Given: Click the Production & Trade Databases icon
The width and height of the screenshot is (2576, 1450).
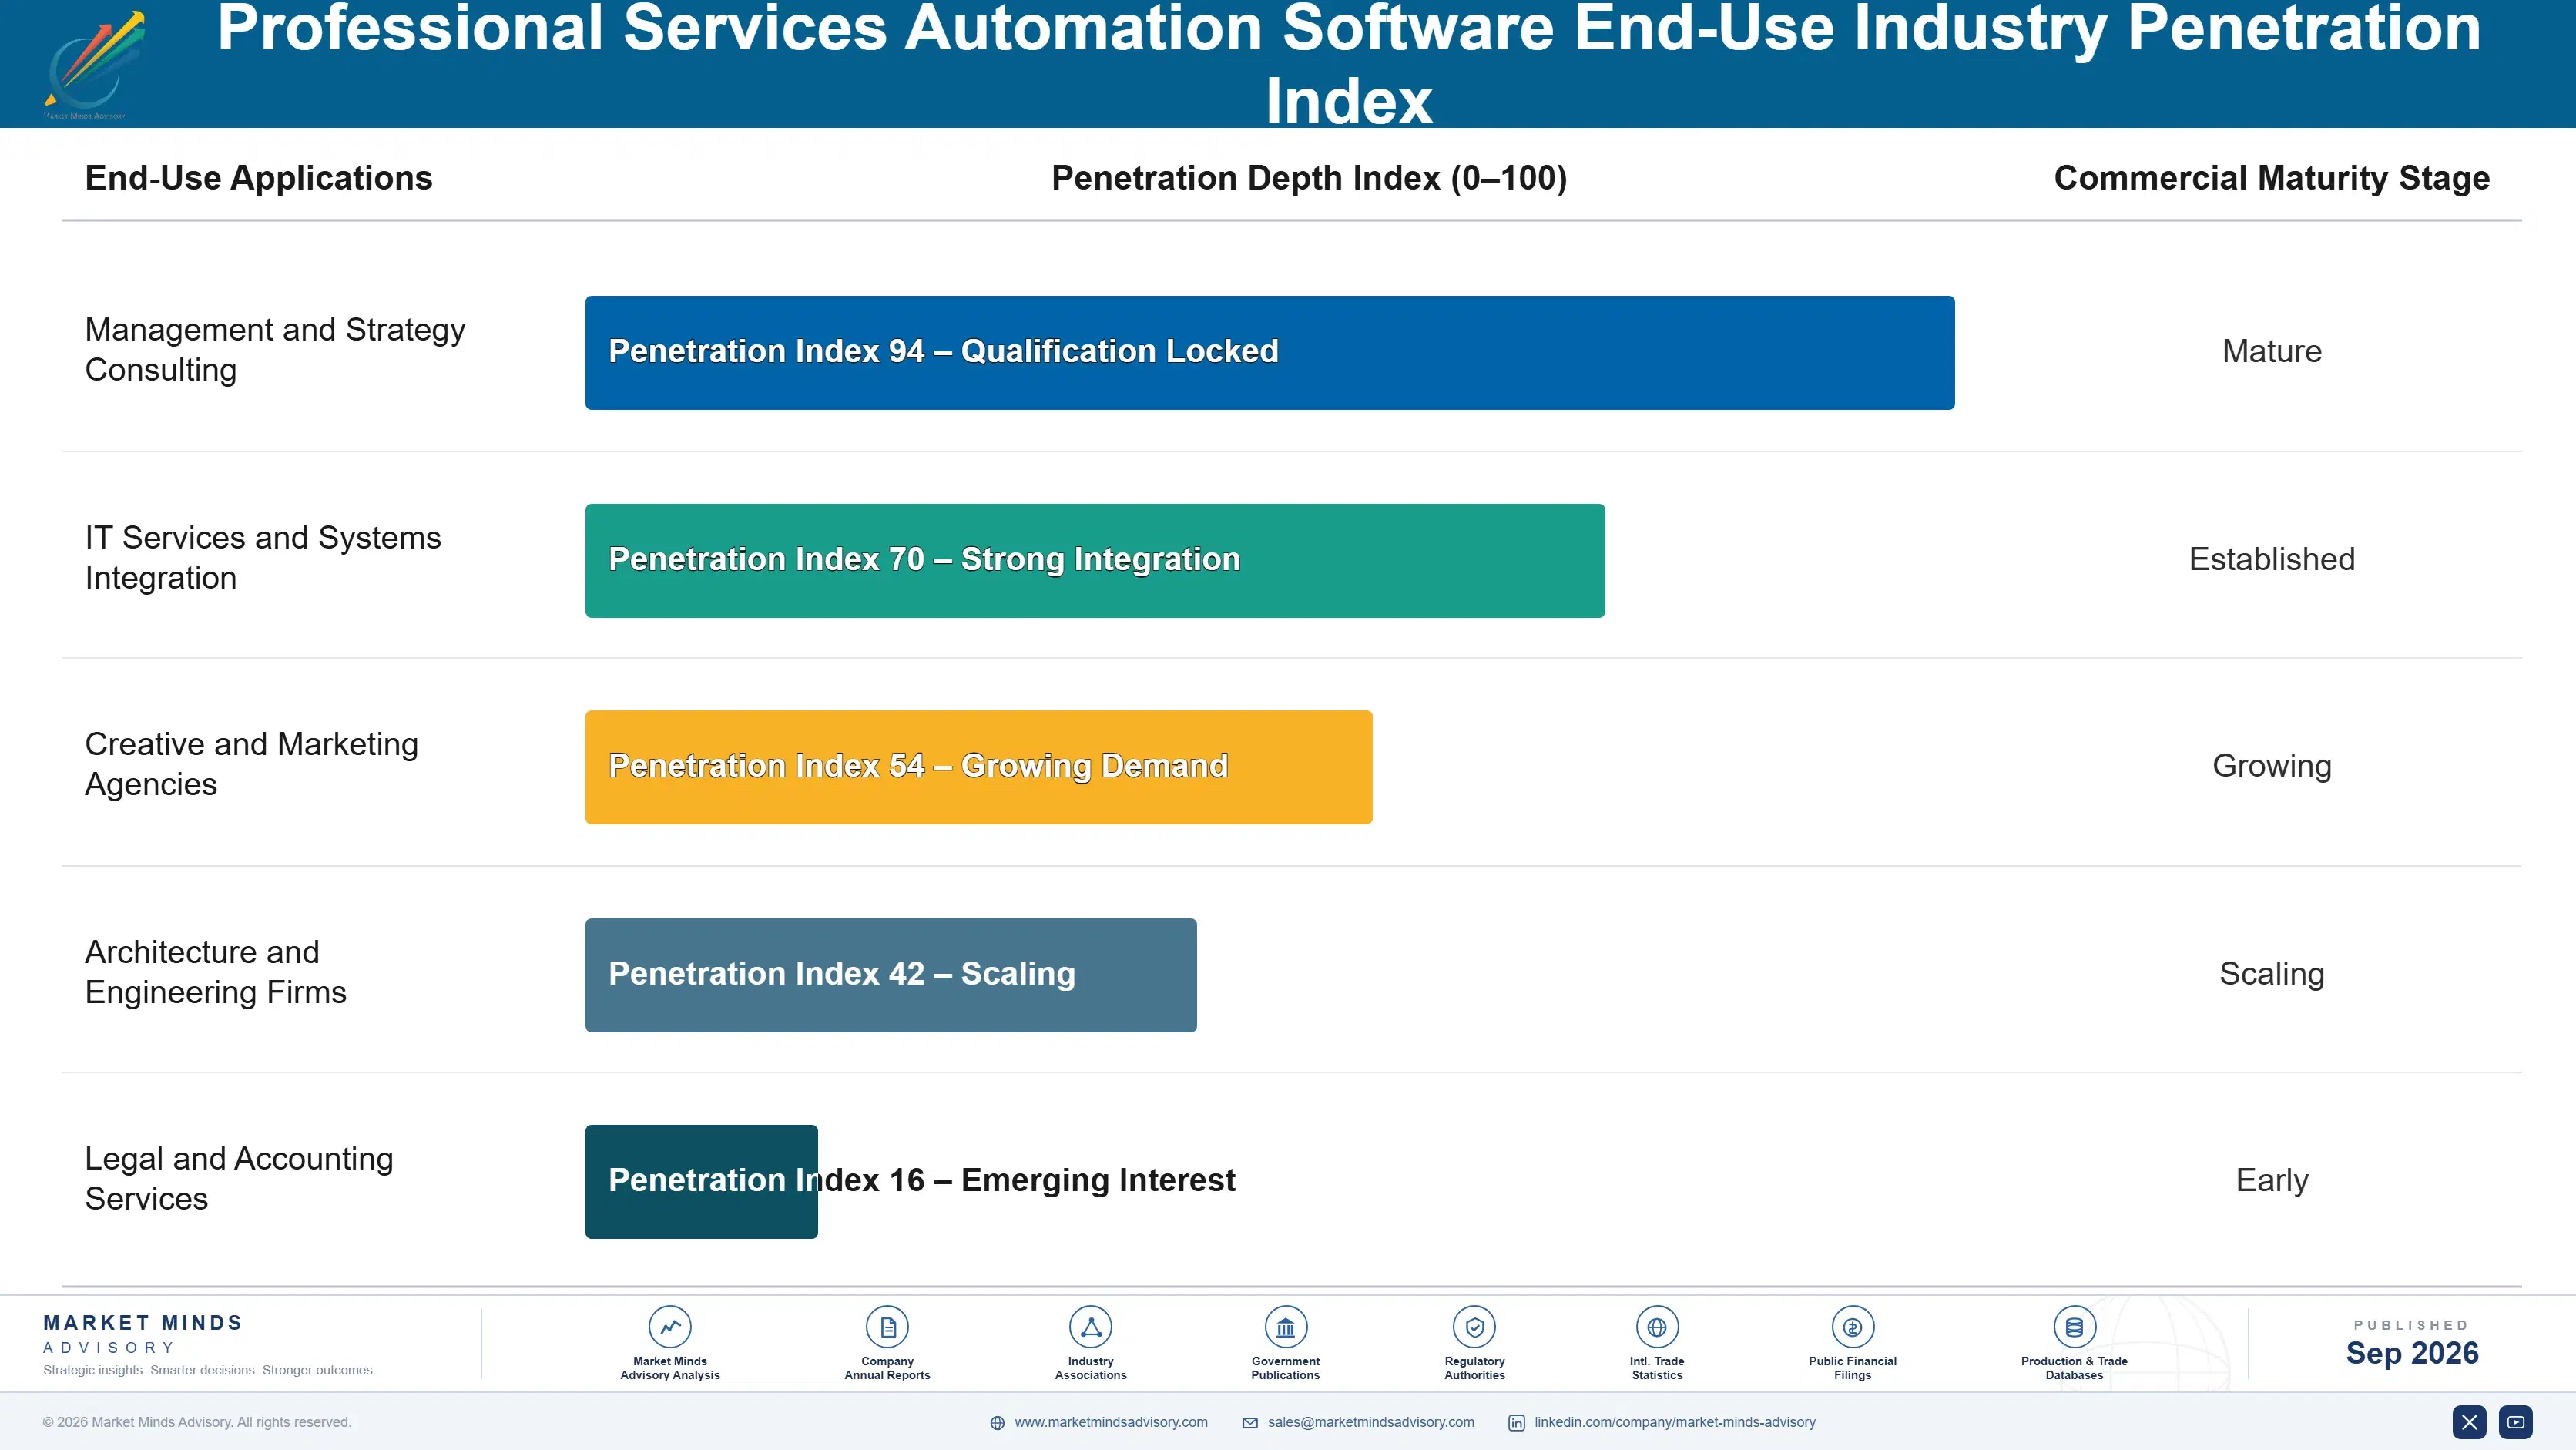Looking at the screenshot, I should 2074,1327.
